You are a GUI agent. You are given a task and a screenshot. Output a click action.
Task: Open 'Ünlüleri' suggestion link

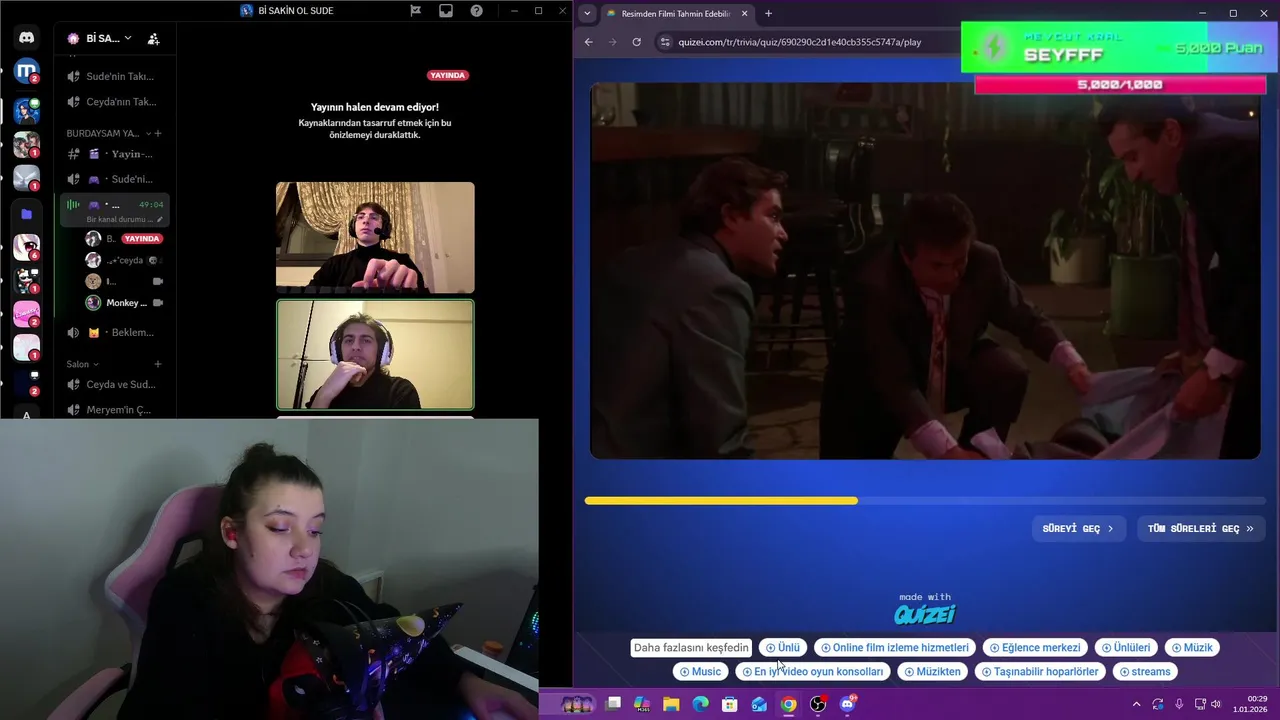(1126, 648)
